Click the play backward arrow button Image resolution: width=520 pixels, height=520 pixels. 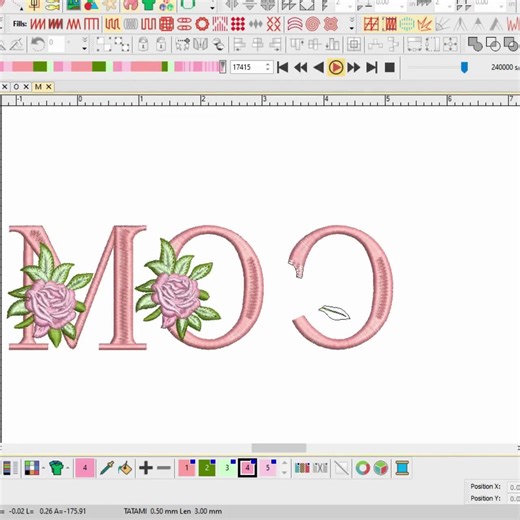pos(318,67)
